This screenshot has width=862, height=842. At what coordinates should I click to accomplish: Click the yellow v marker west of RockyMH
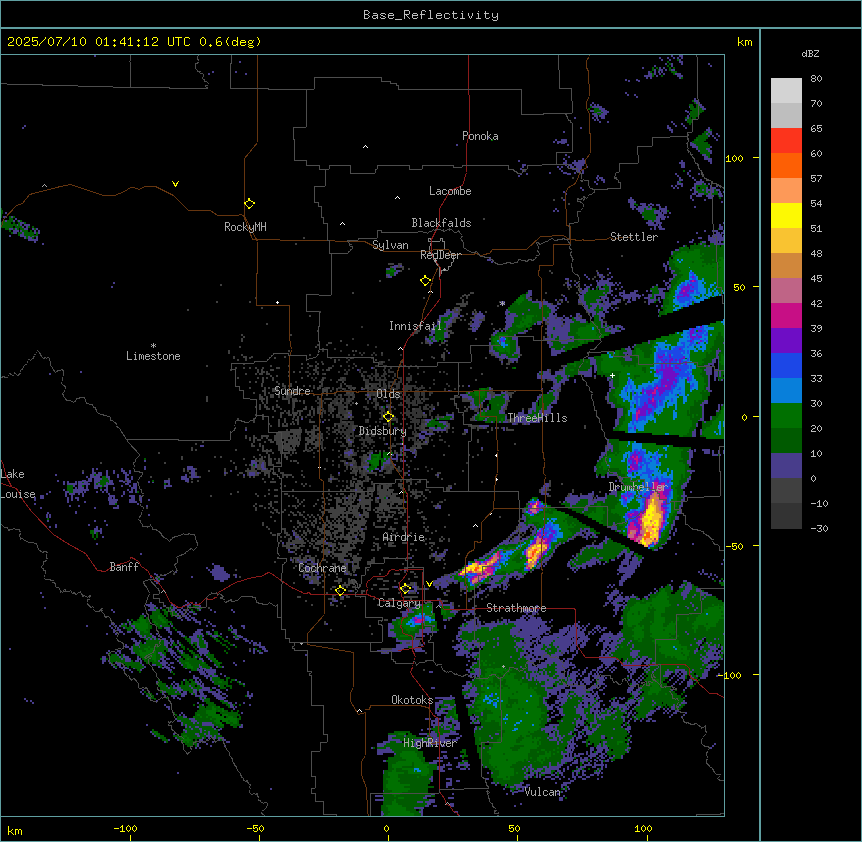click(x=175, y=184)
